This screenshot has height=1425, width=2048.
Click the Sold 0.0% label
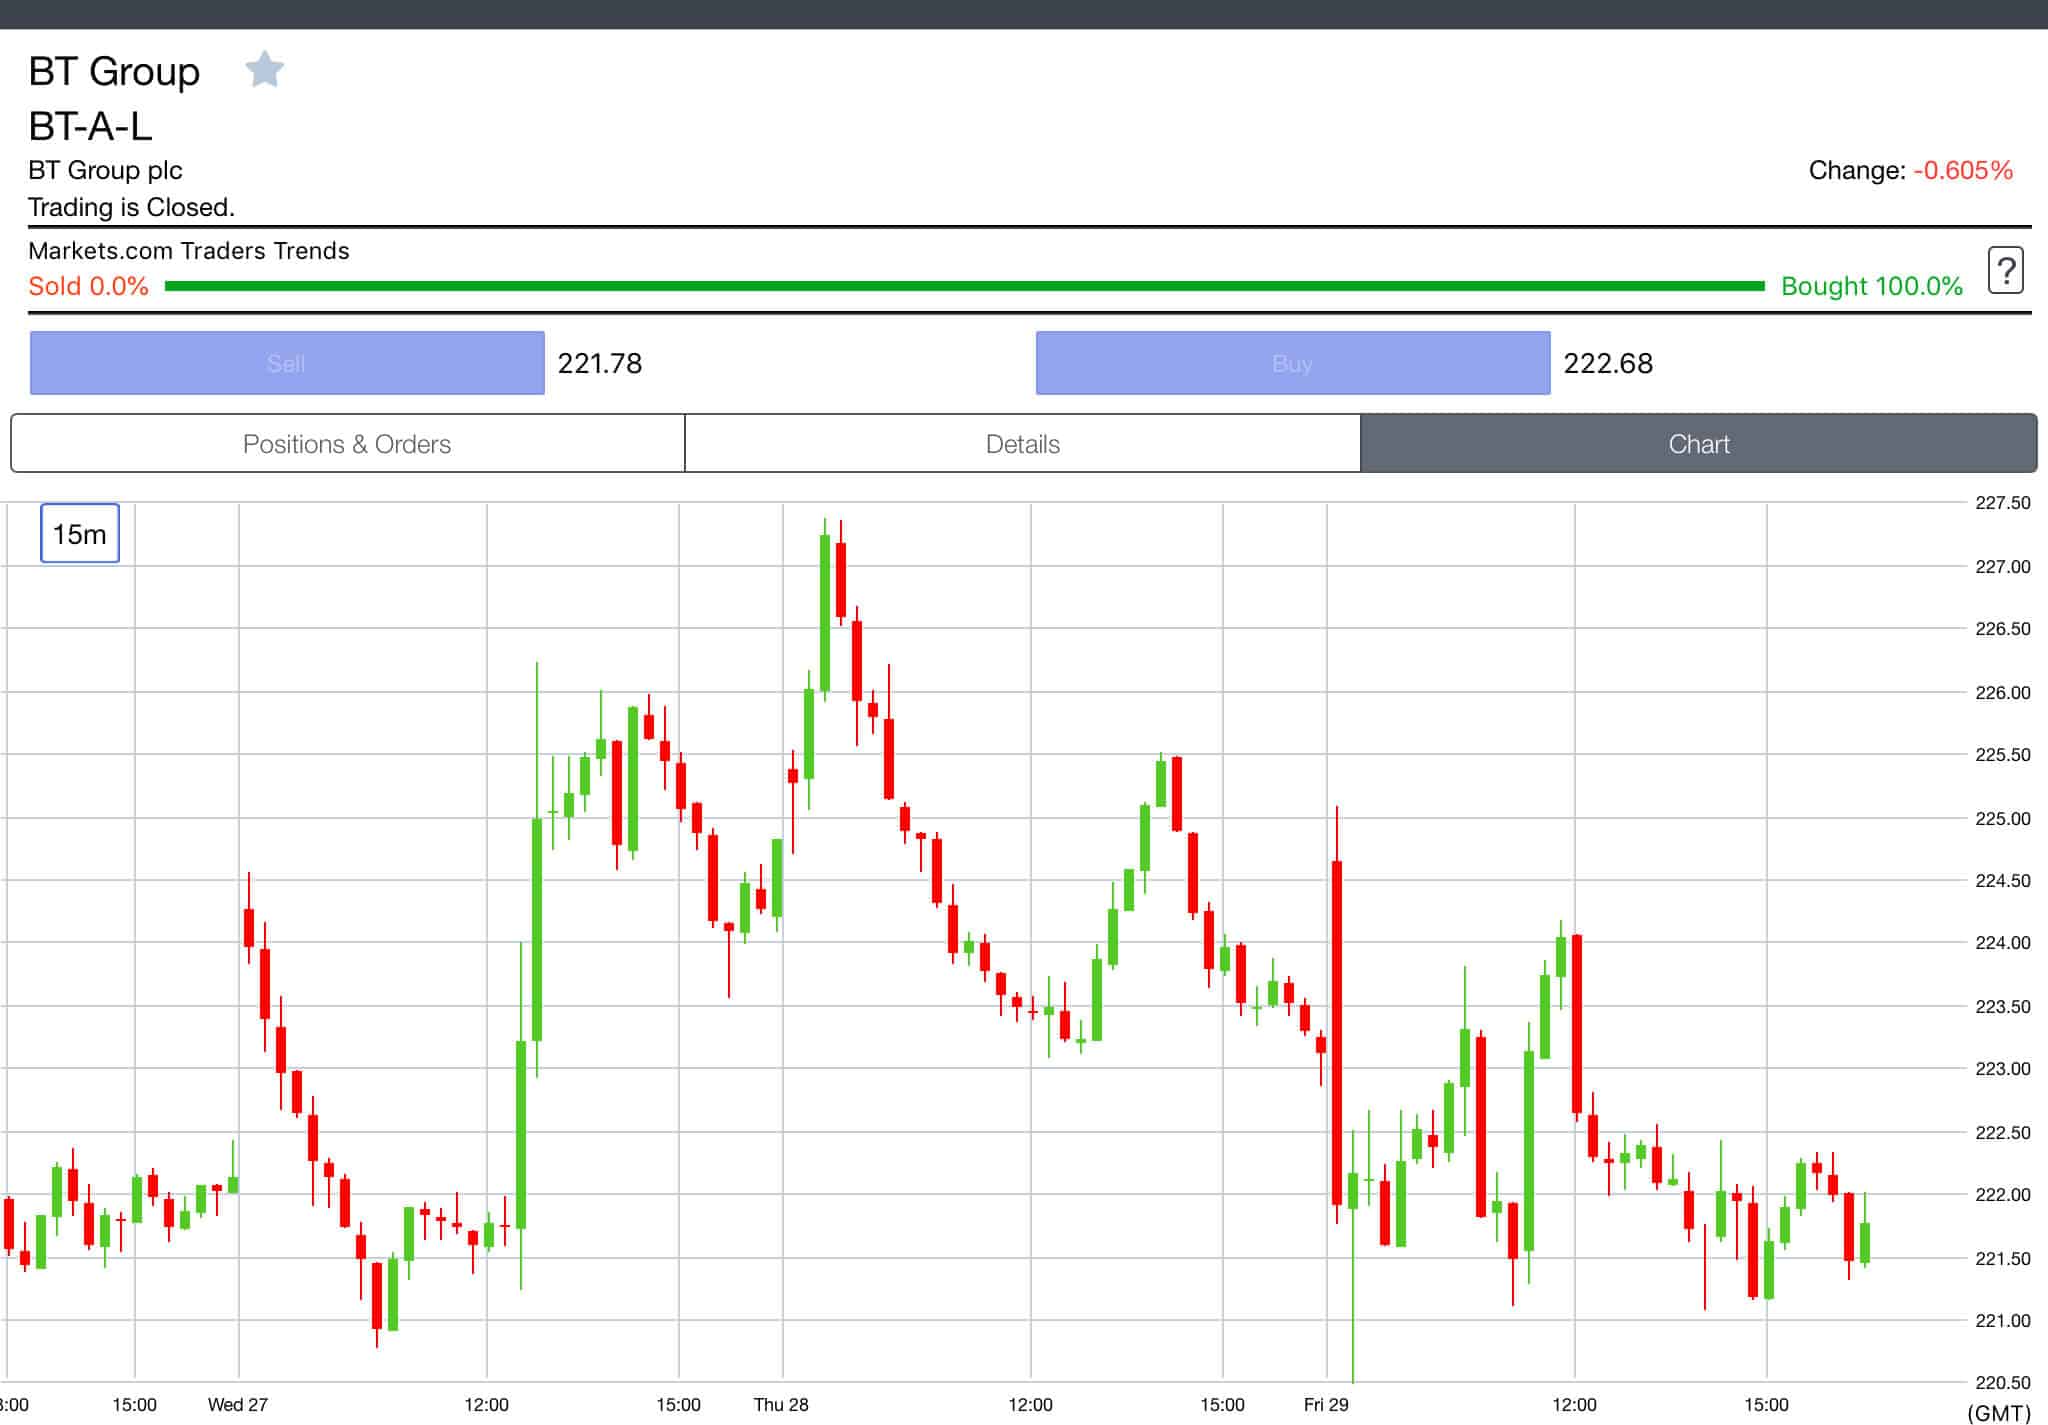point(88,286)
